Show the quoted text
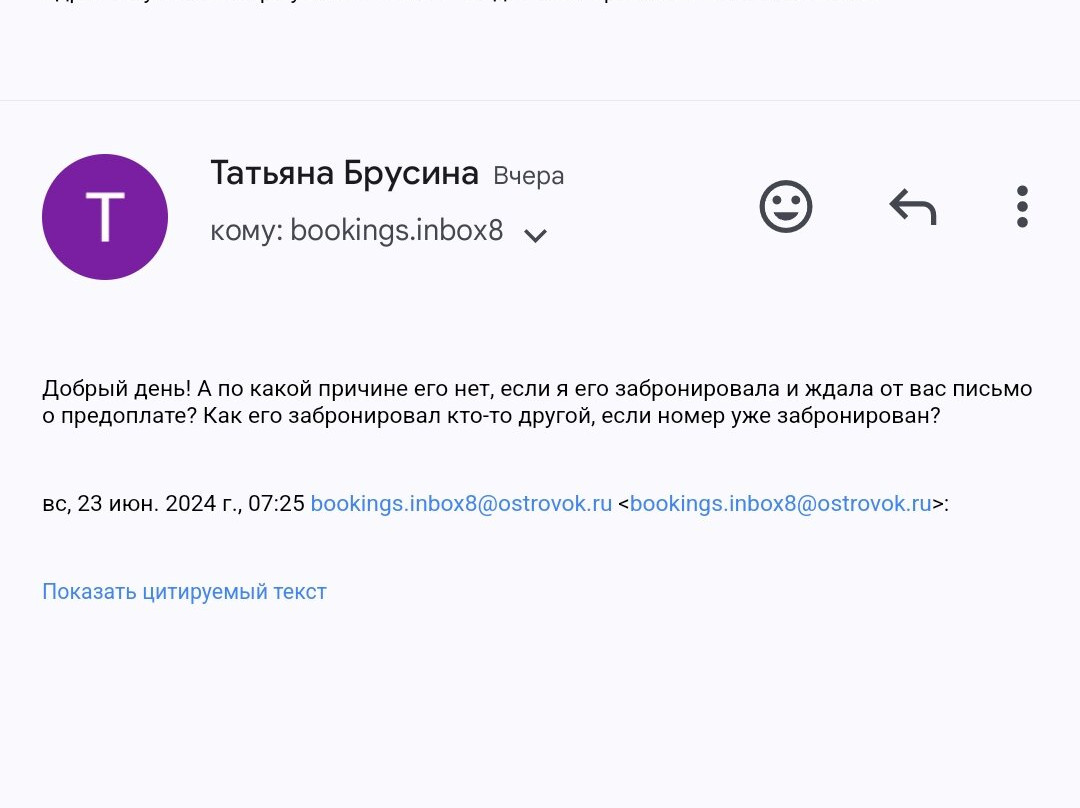Viewport: 1080px width, 808px height. [x=184, y=591]
